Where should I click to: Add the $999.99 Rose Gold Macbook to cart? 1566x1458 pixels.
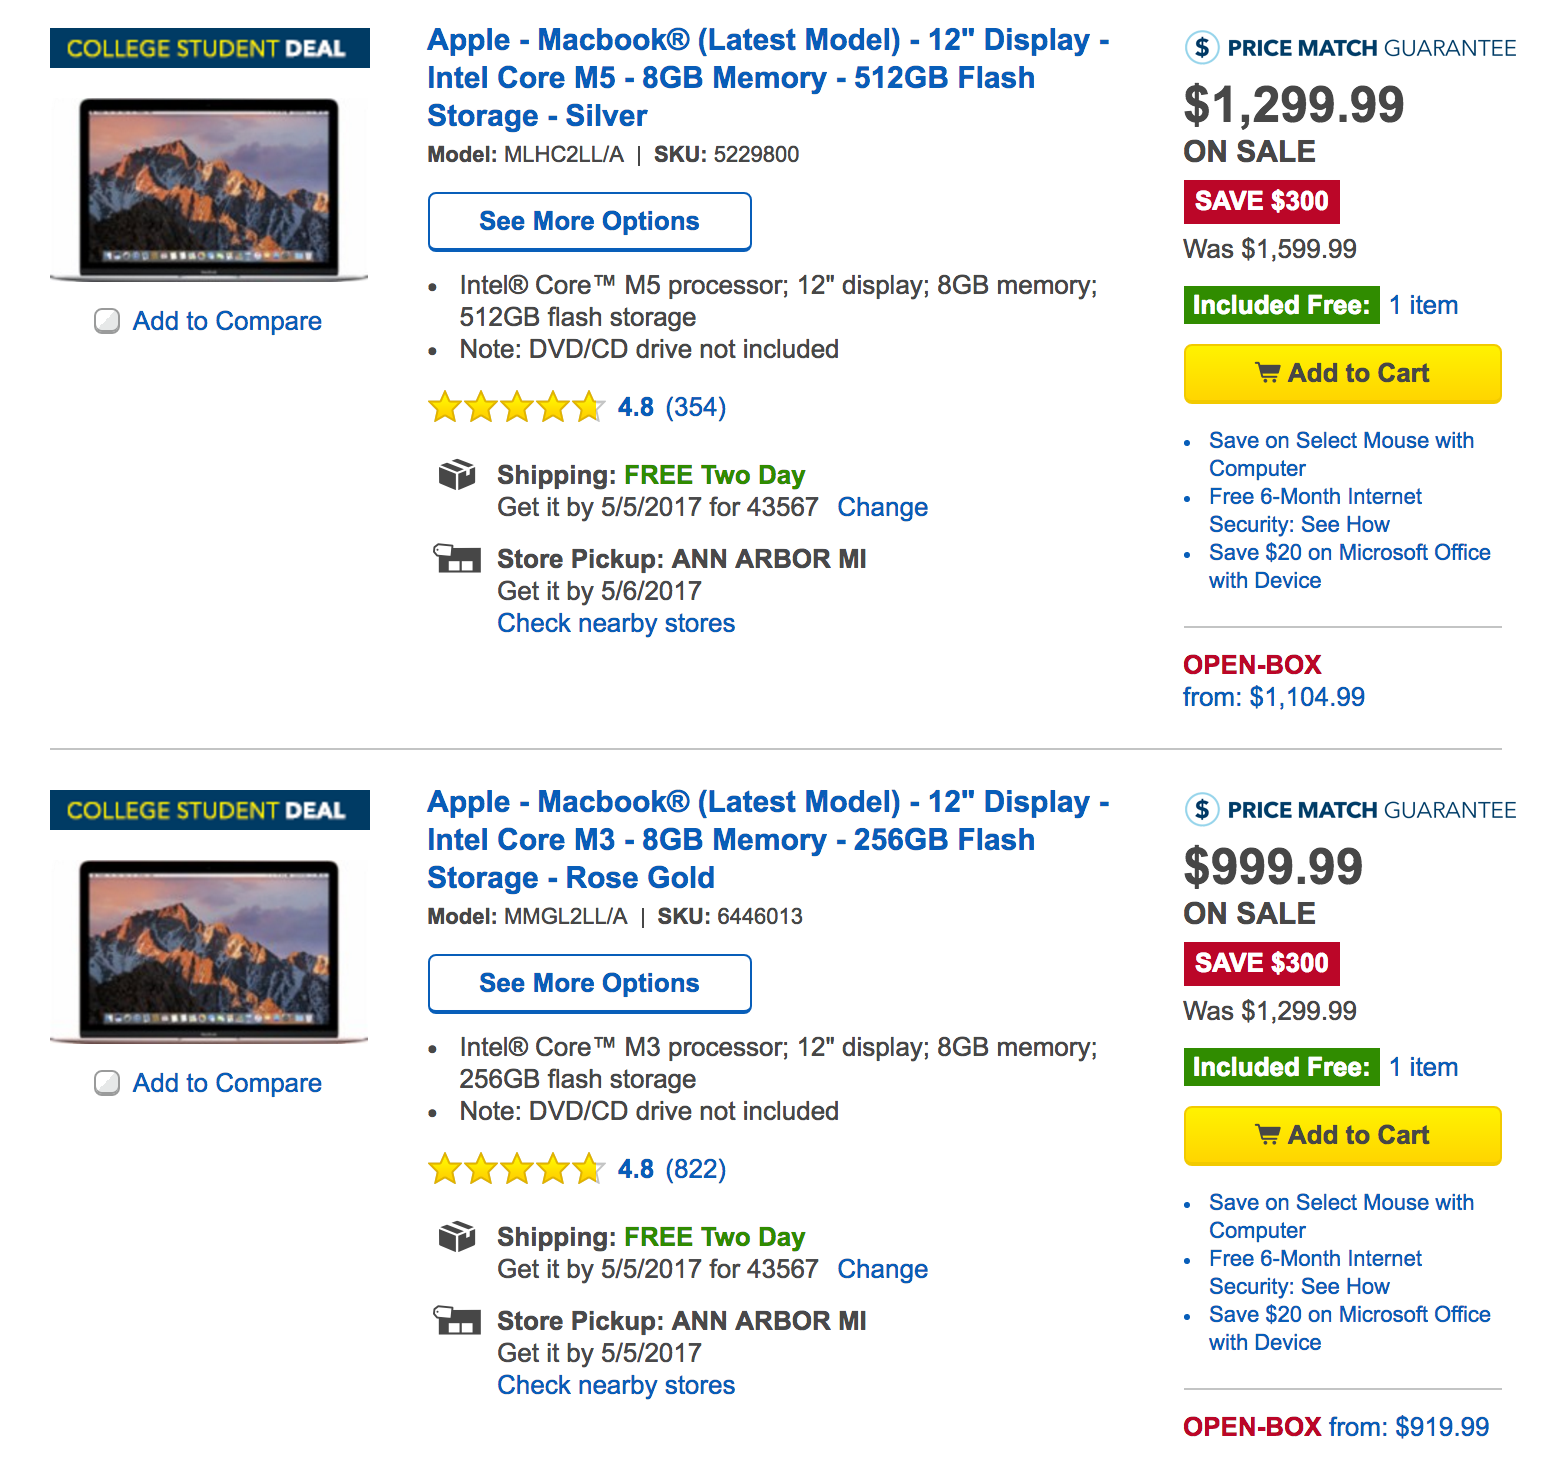pyautogui.click(x=1342, y=1136)
